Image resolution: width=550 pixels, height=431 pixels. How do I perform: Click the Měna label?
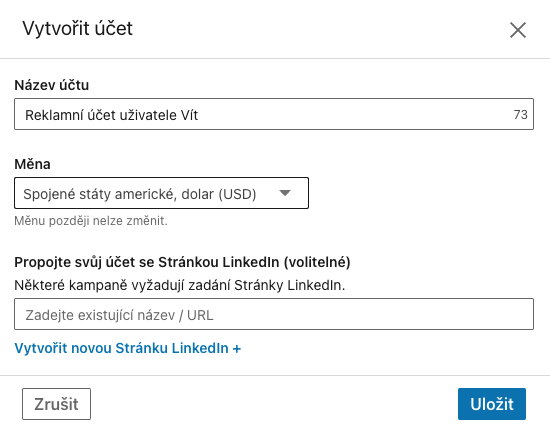click(x=32, y=164)
